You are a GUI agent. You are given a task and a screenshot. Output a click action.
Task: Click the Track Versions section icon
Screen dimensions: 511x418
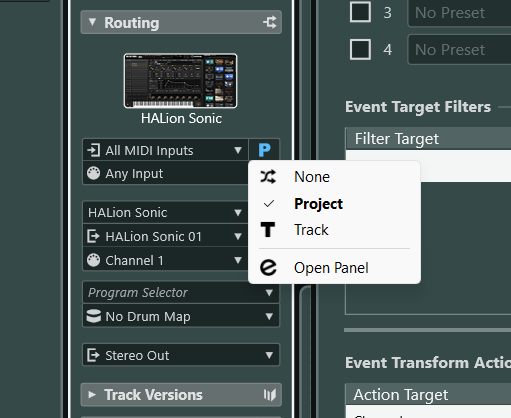[x=270, y=395]
